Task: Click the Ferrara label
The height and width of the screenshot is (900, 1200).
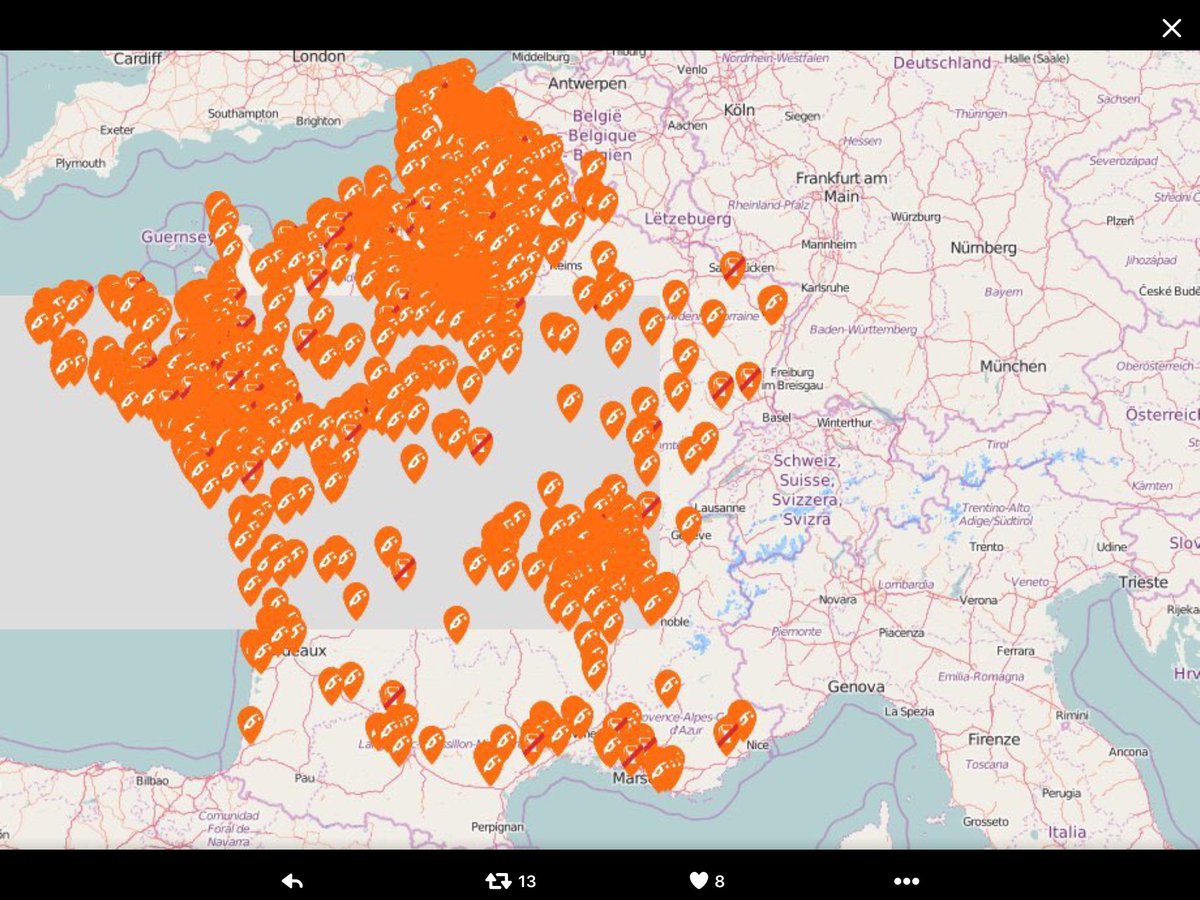Action: point(1015,651)
